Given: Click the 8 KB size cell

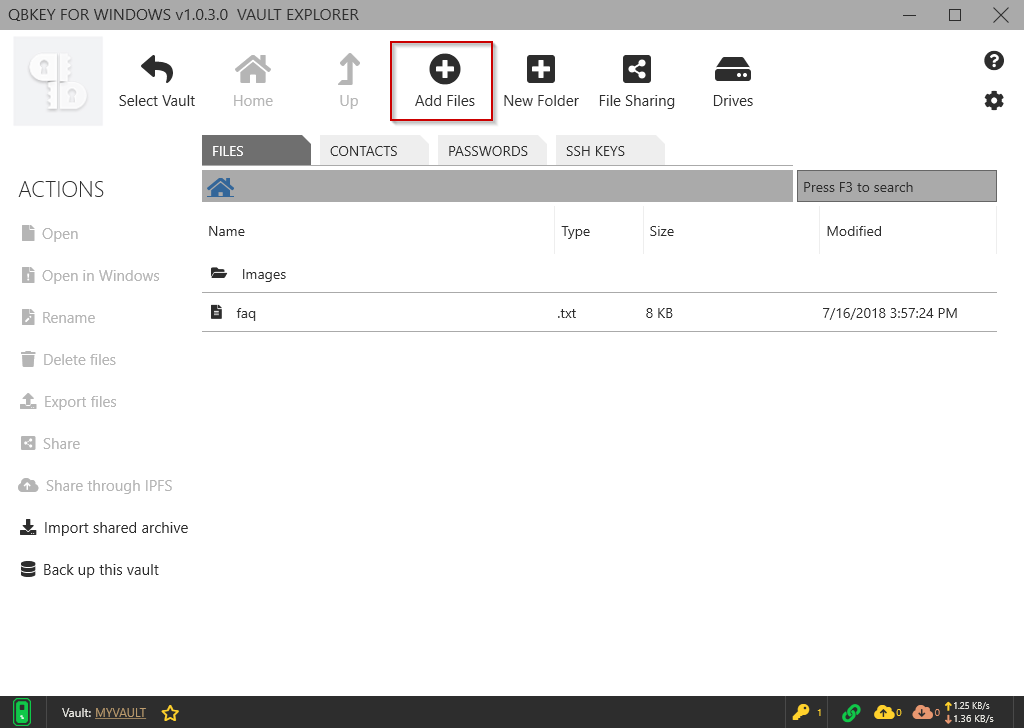Looking at the screenshot, I should coord(659,313).
